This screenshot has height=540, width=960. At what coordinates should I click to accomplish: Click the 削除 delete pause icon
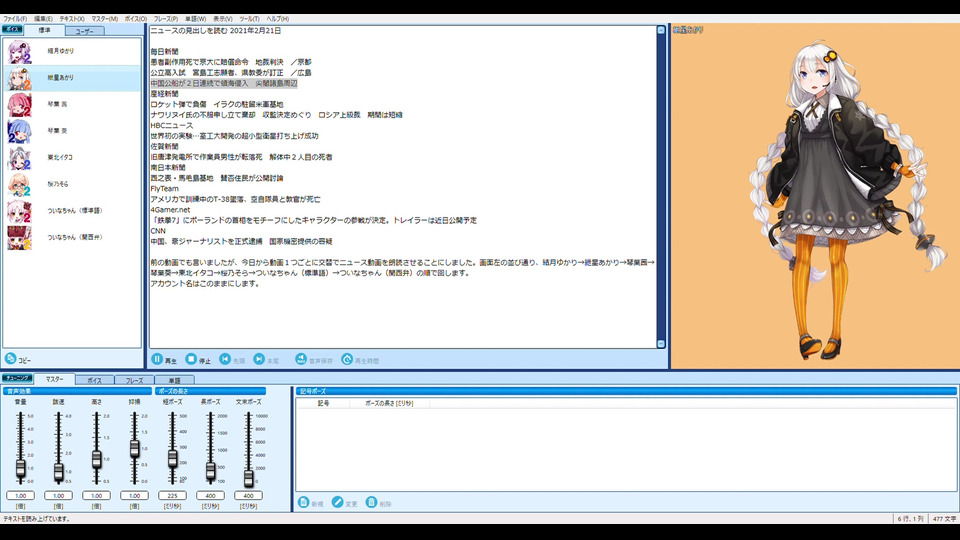click(x=372, y=503)
